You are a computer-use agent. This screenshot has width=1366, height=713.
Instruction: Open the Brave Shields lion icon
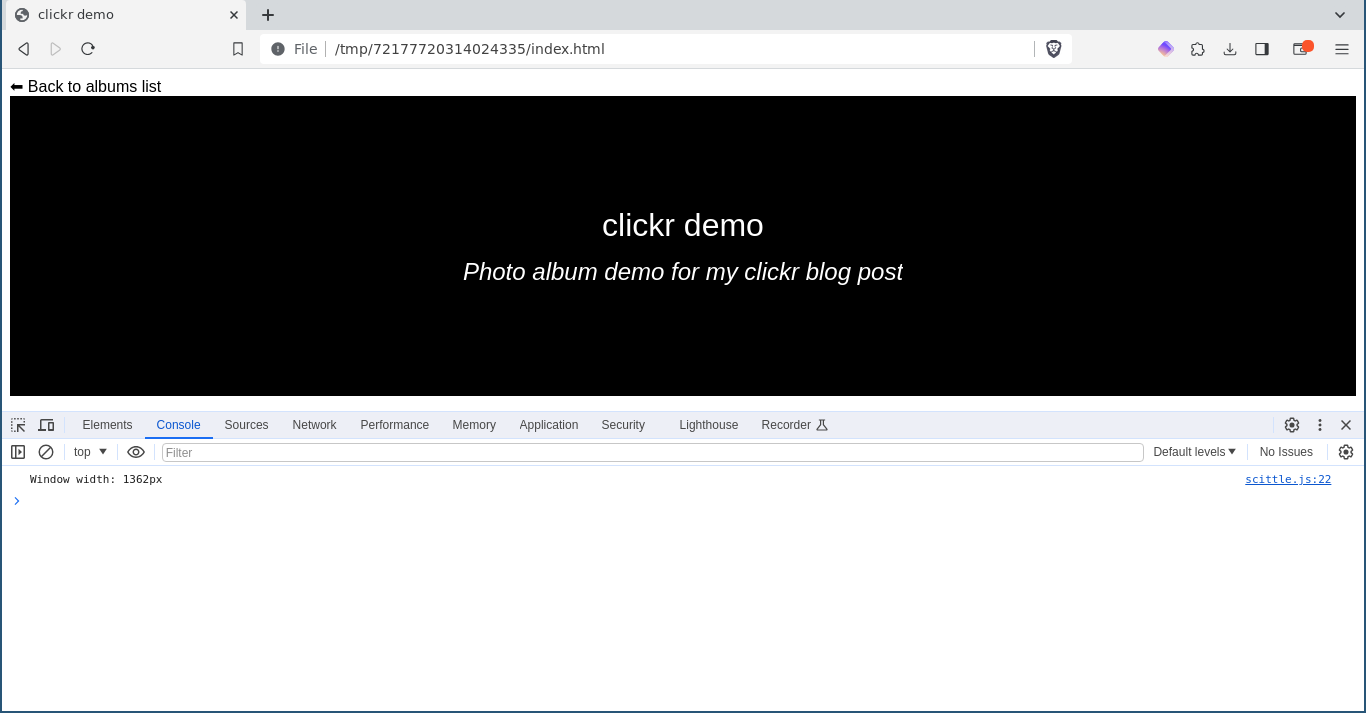coord(1053,49)
